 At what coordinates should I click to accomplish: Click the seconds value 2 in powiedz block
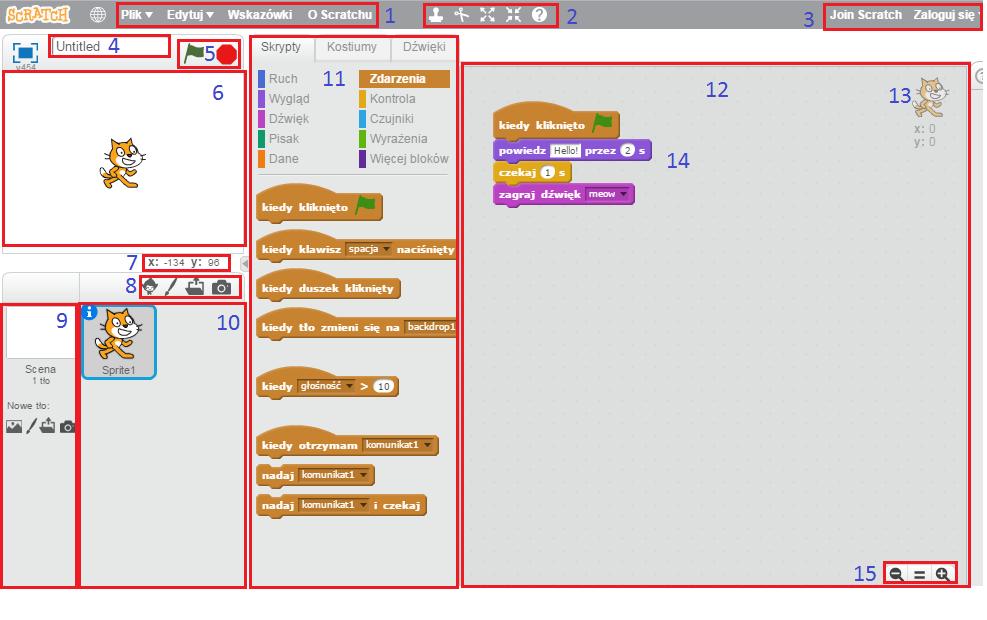[x=628, y=150]
